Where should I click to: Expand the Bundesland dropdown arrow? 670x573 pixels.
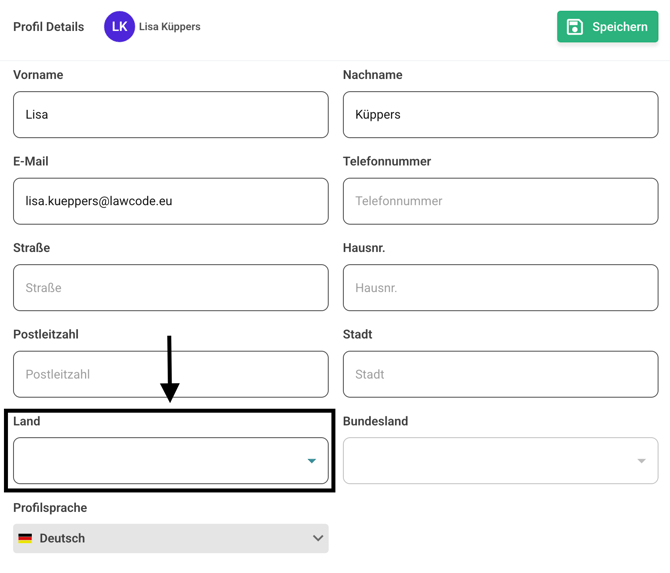pyautogui.click(x=641, y=461)
